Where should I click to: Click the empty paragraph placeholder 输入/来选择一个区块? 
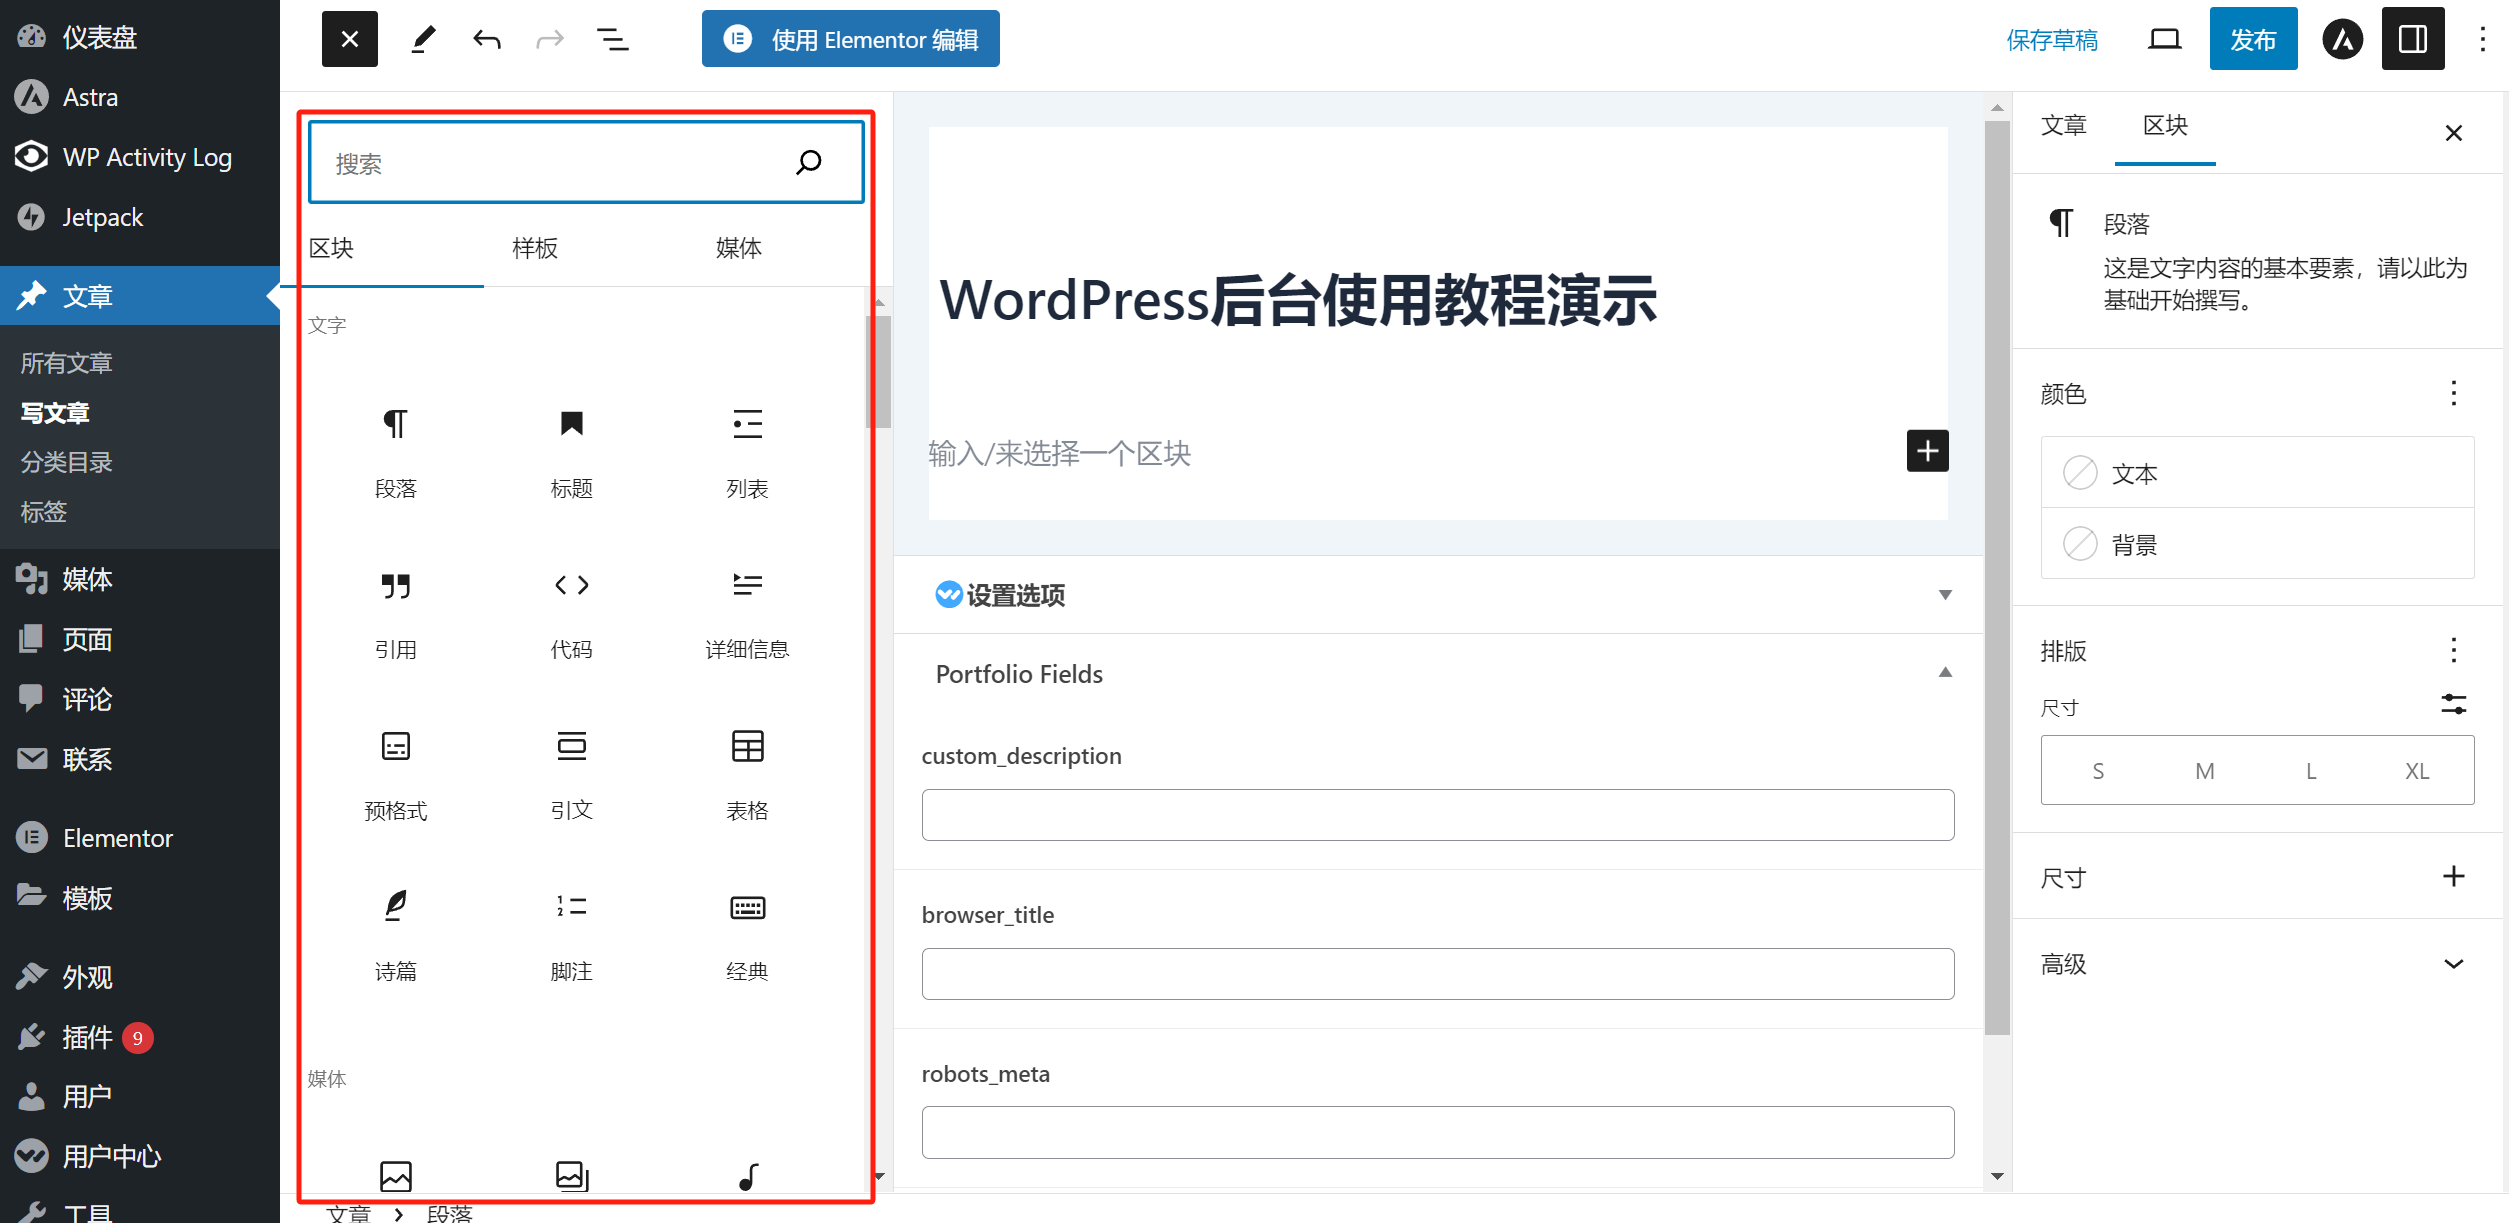pyautogui.click(x=1060, y=453)
